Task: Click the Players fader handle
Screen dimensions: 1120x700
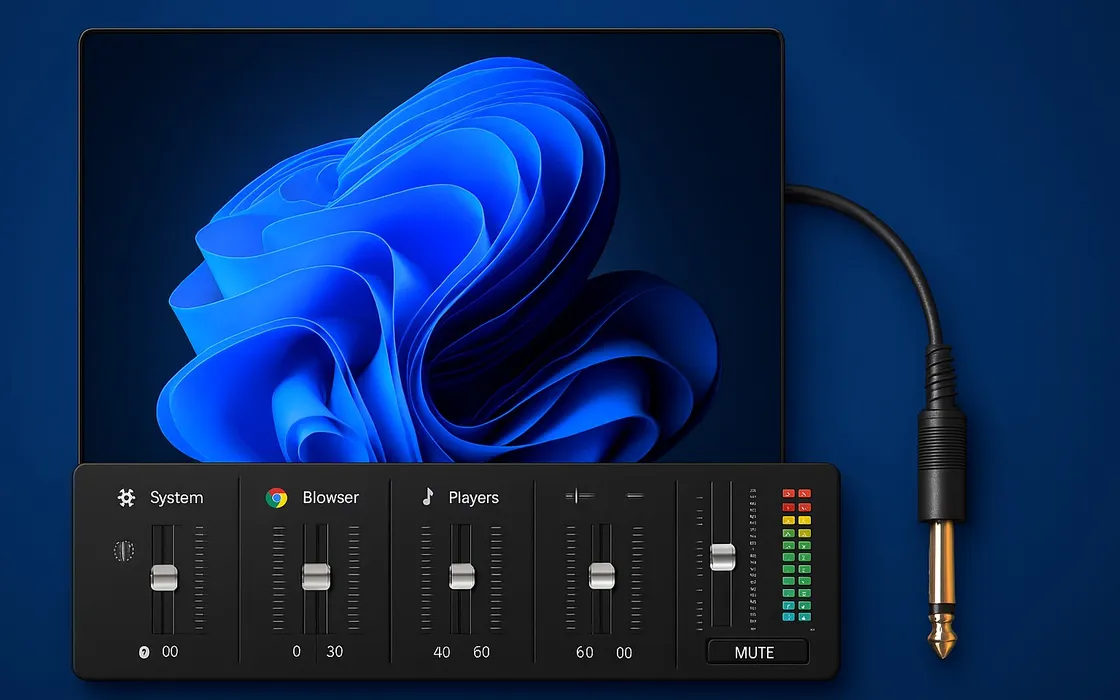Action: [461, 576]
